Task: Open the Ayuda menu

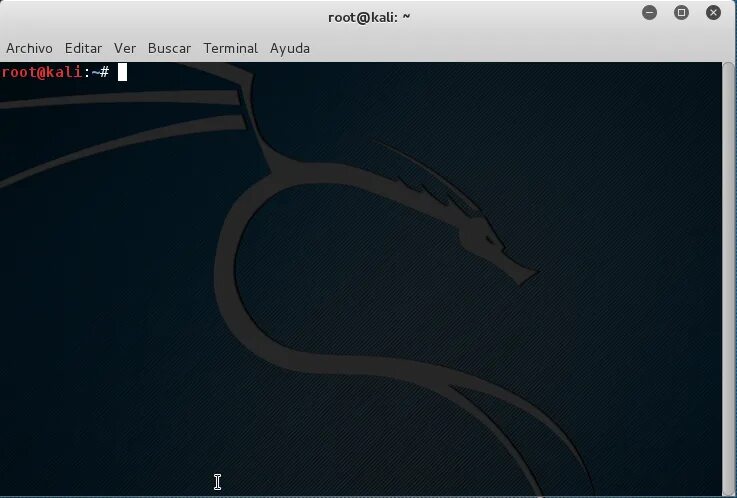Action: (x=290, y=48)
